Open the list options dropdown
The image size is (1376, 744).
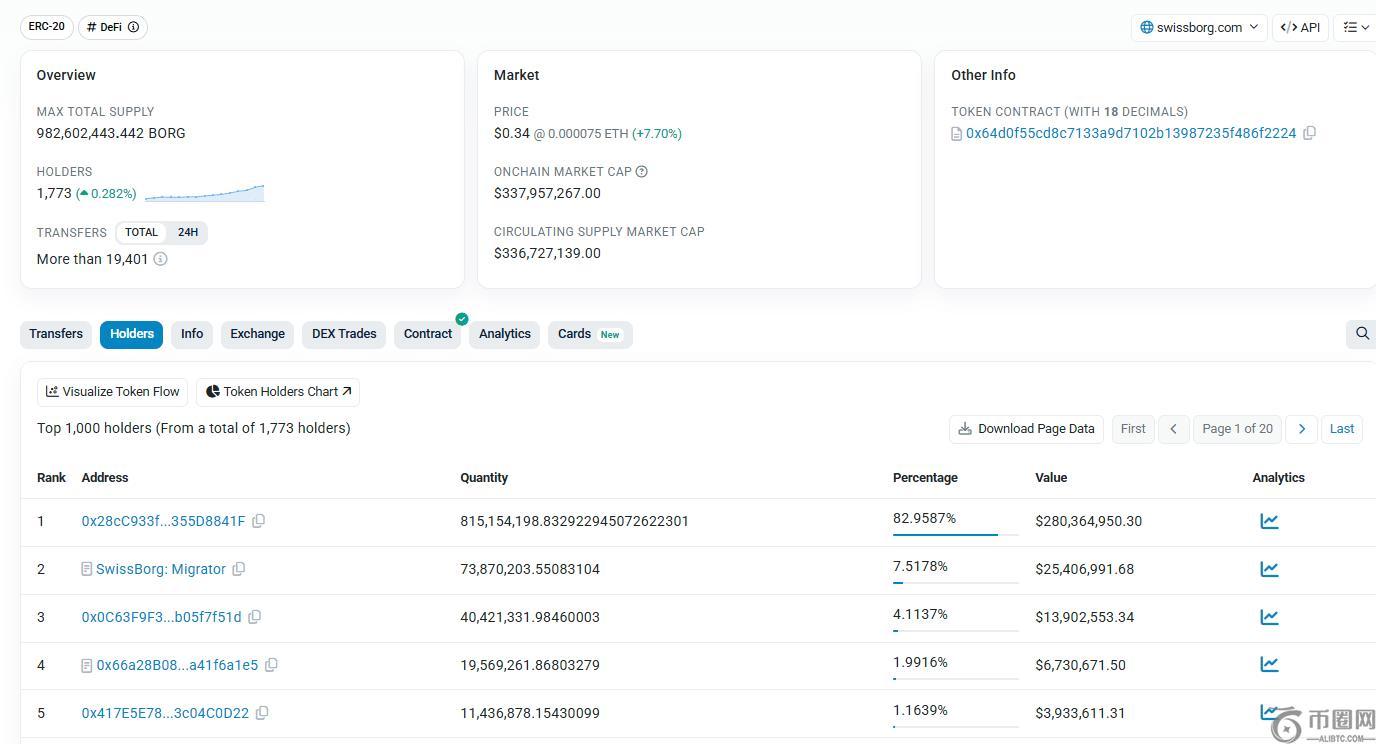pyautogui.click(x=1356, y=27)
